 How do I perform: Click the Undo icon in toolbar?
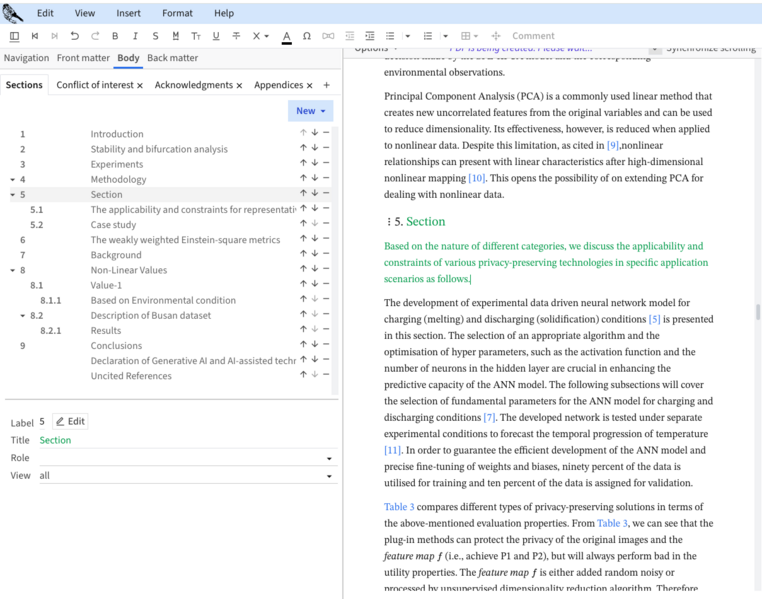click(x=74, y=36)
